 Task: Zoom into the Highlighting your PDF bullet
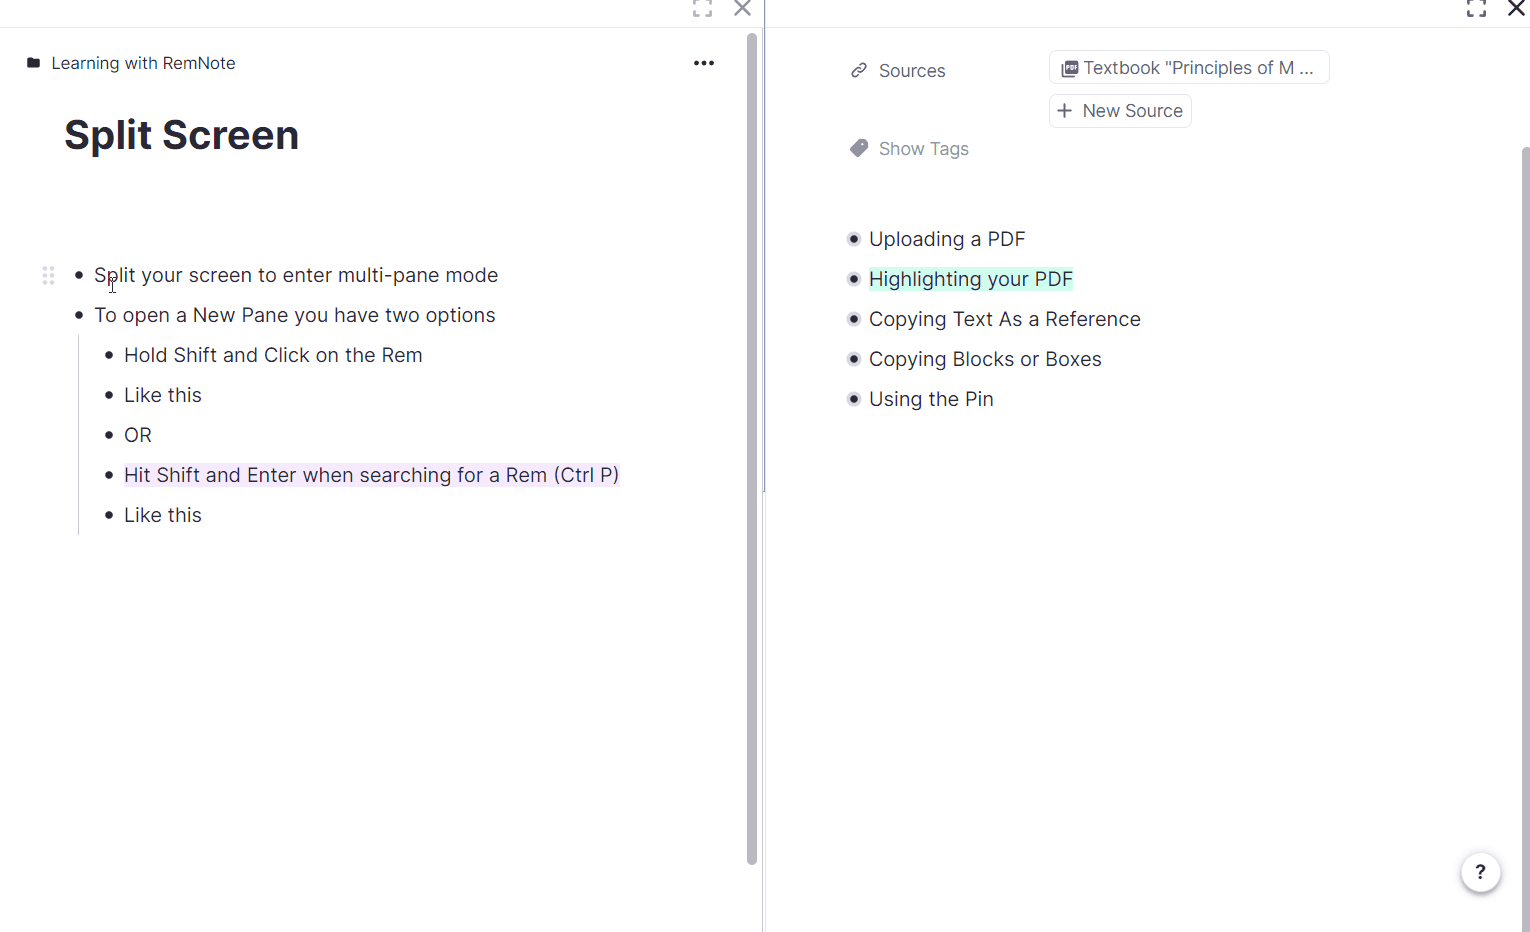[853, 279]
